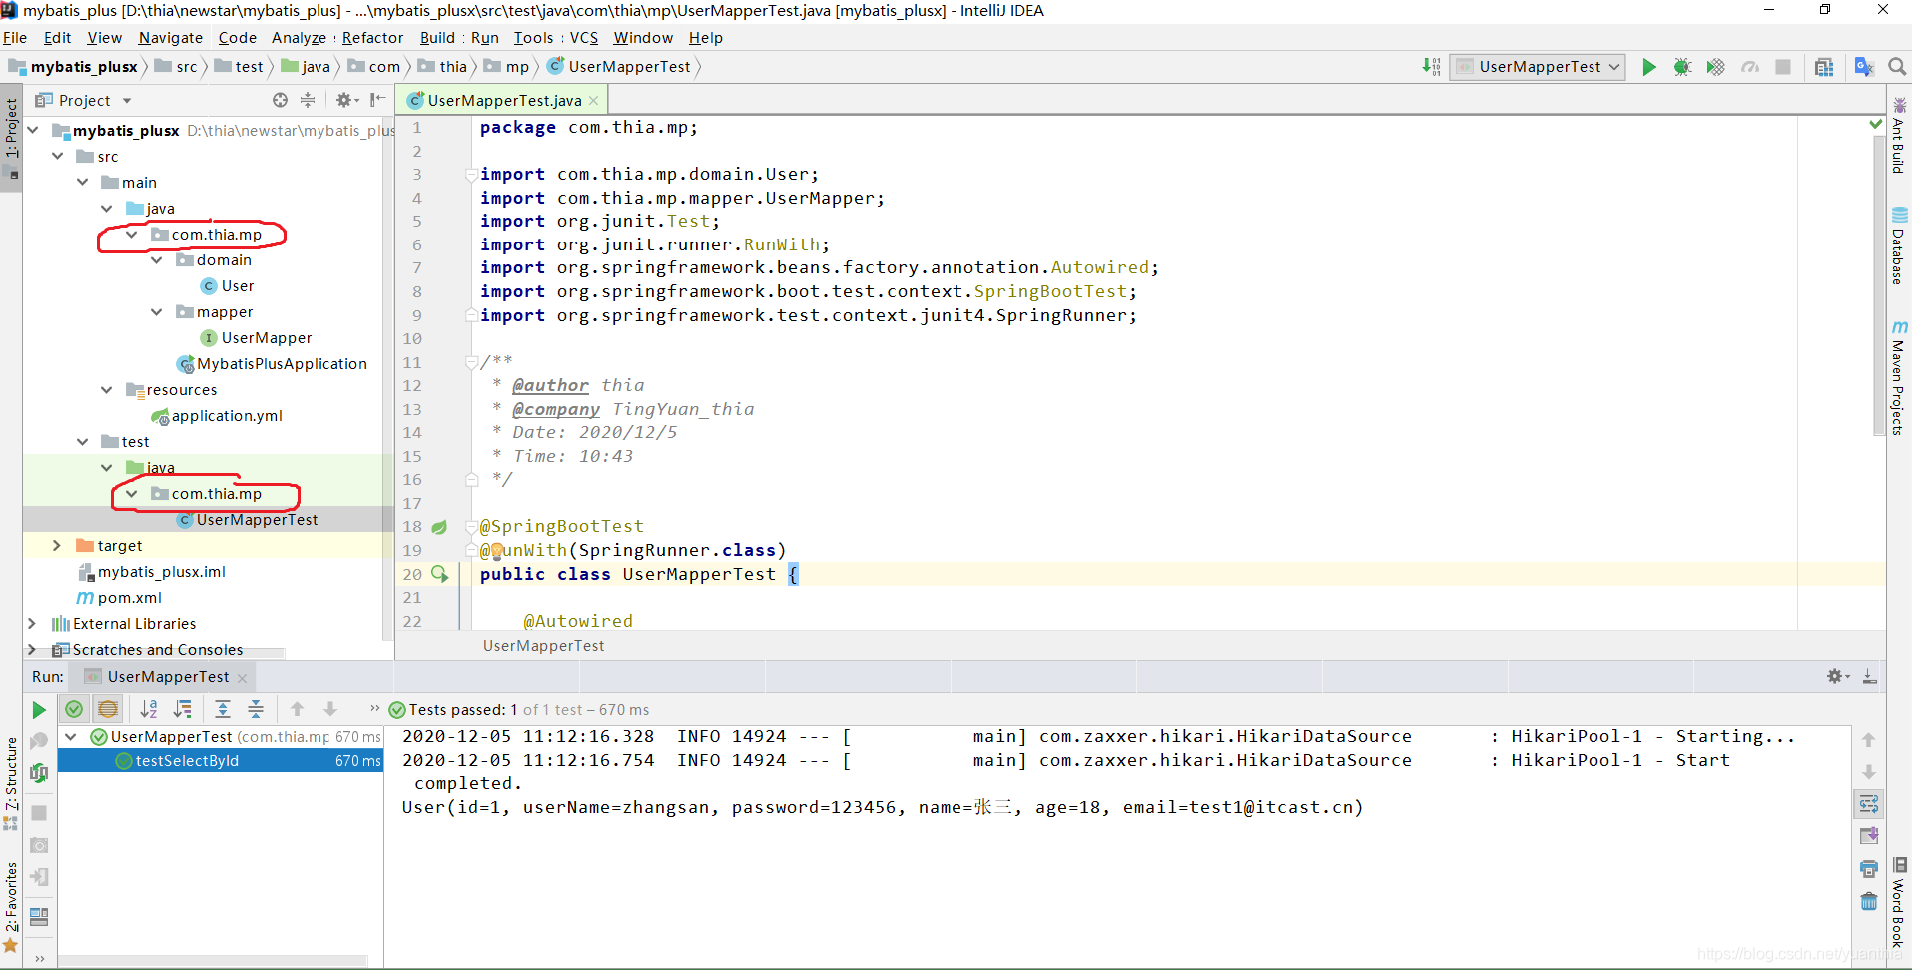Viewport: 1912px width, 972px height.
Task: Open the Analyze menu
Action: click(299, 38)
